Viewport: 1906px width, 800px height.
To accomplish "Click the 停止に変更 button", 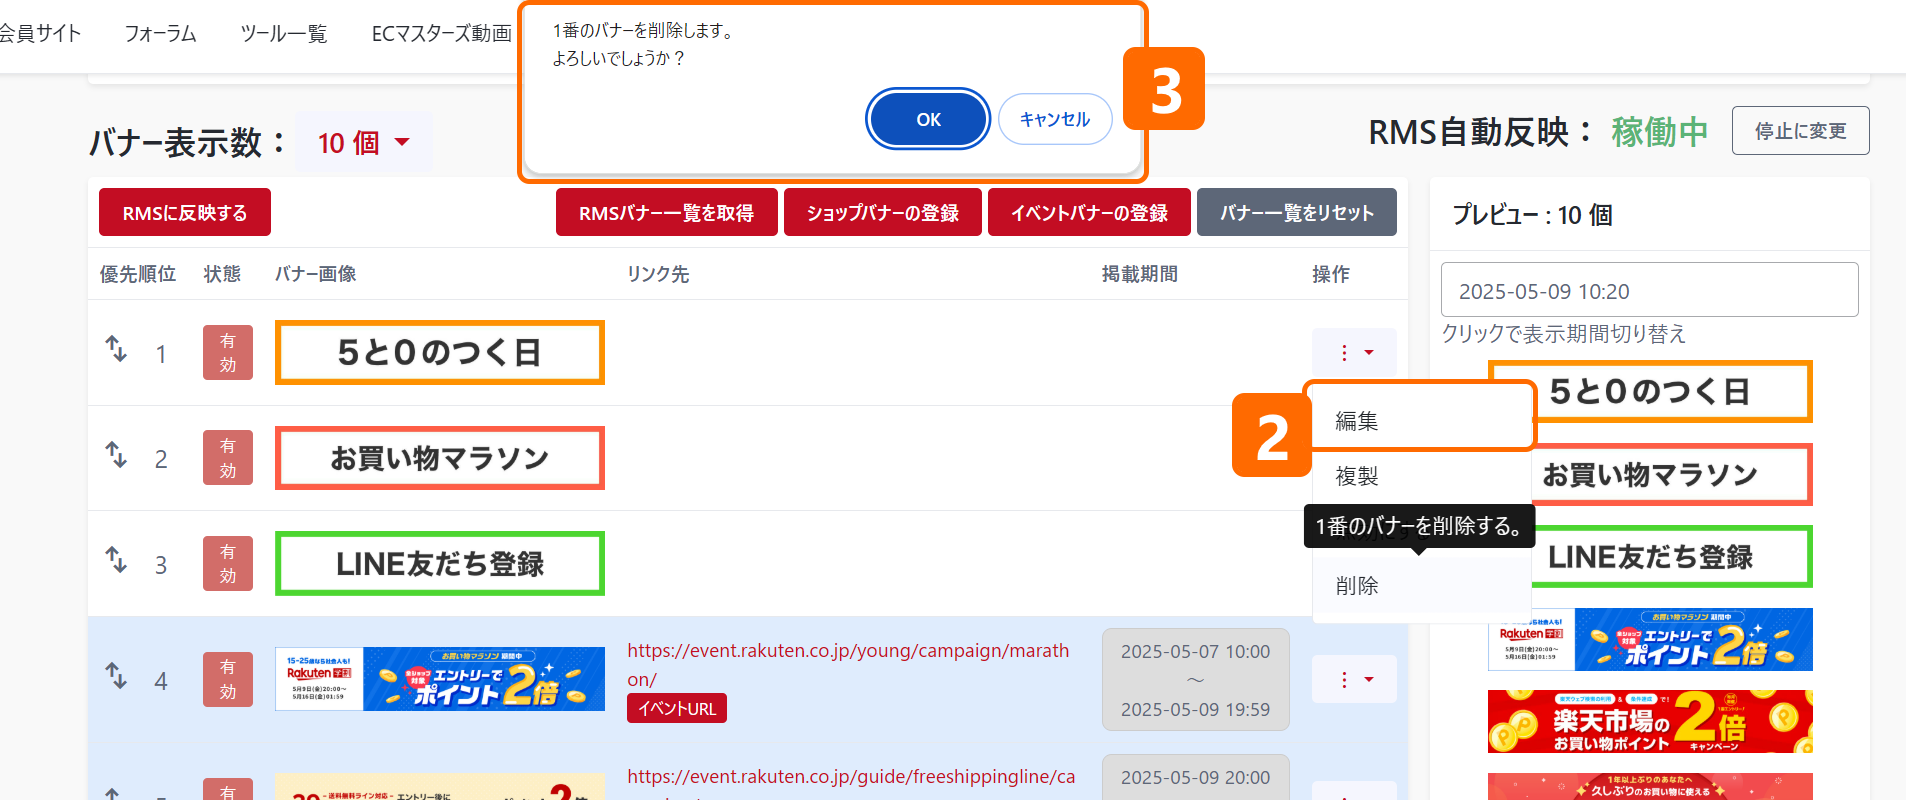I will [1800, 131].
